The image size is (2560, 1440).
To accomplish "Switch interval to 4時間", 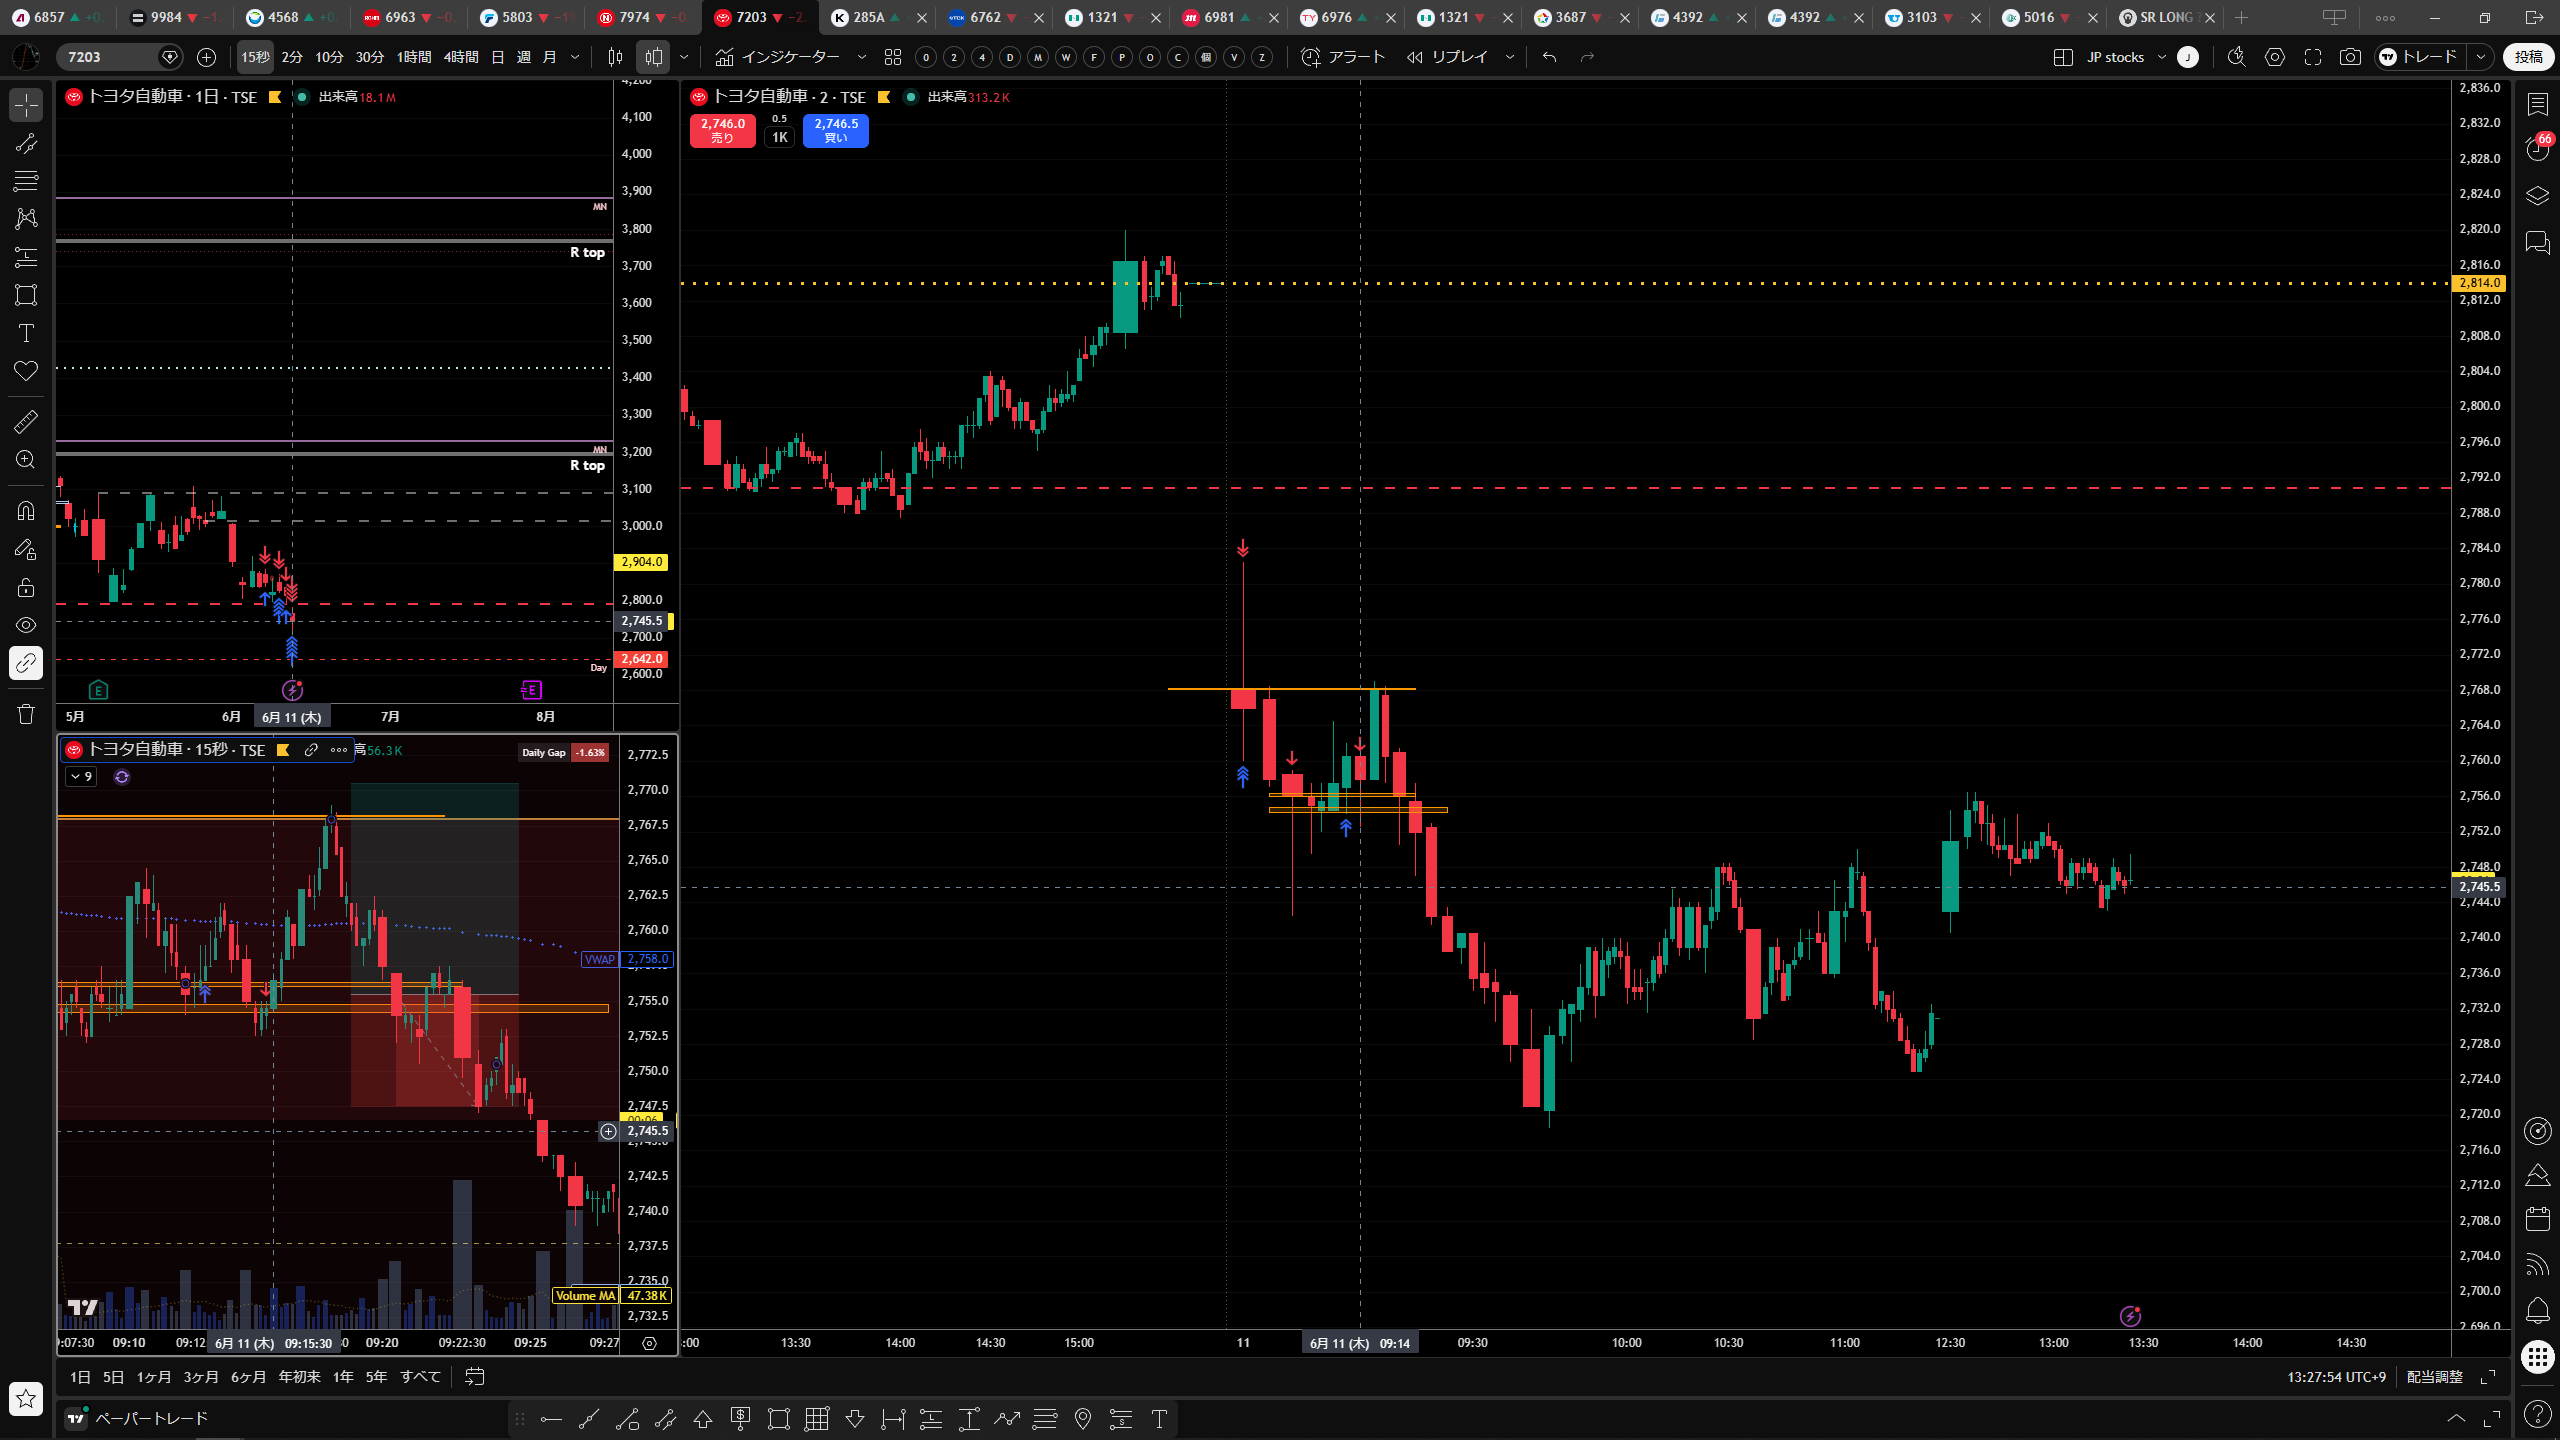I will tap(461, 57).
